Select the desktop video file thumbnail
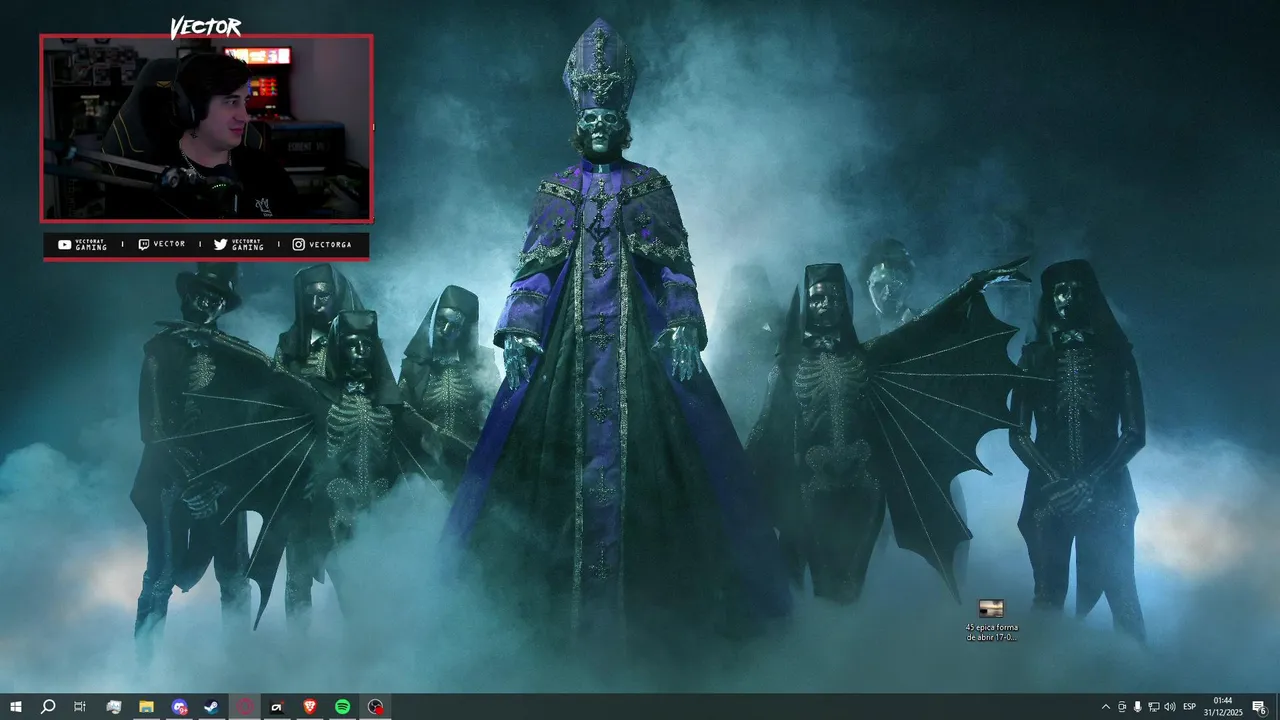 tap(991, 608)
